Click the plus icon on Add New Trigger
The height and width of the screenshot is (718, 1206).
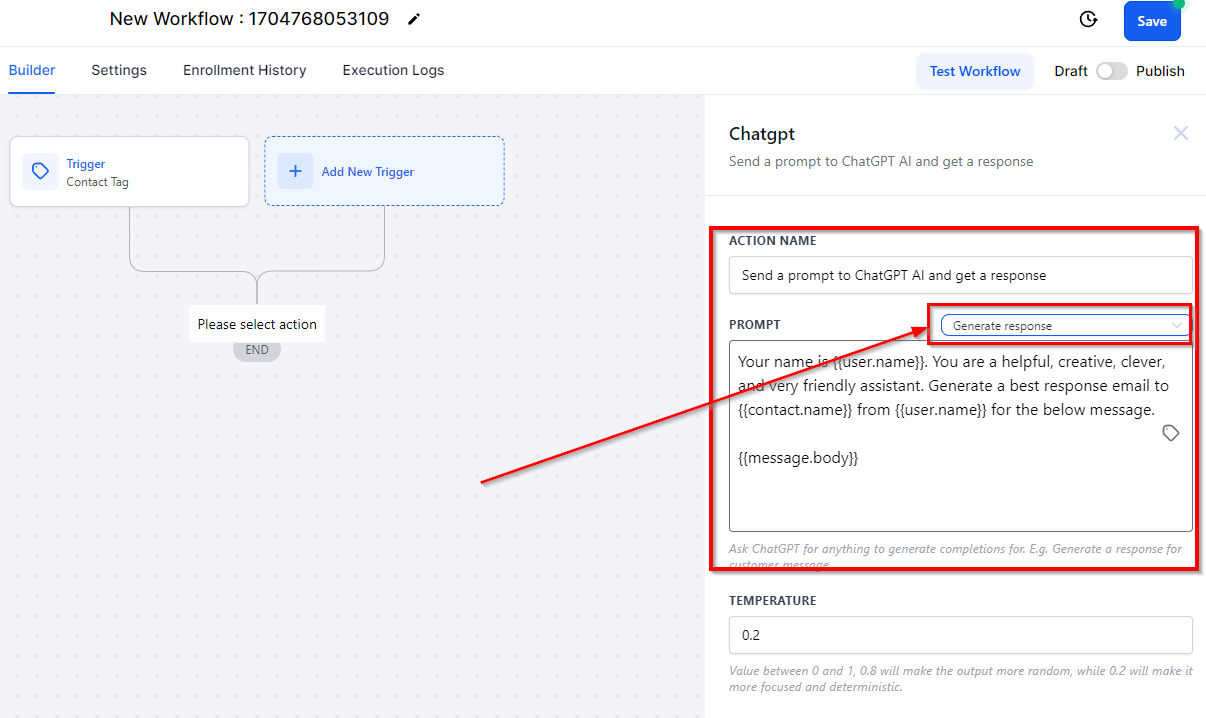coord(295,172)
